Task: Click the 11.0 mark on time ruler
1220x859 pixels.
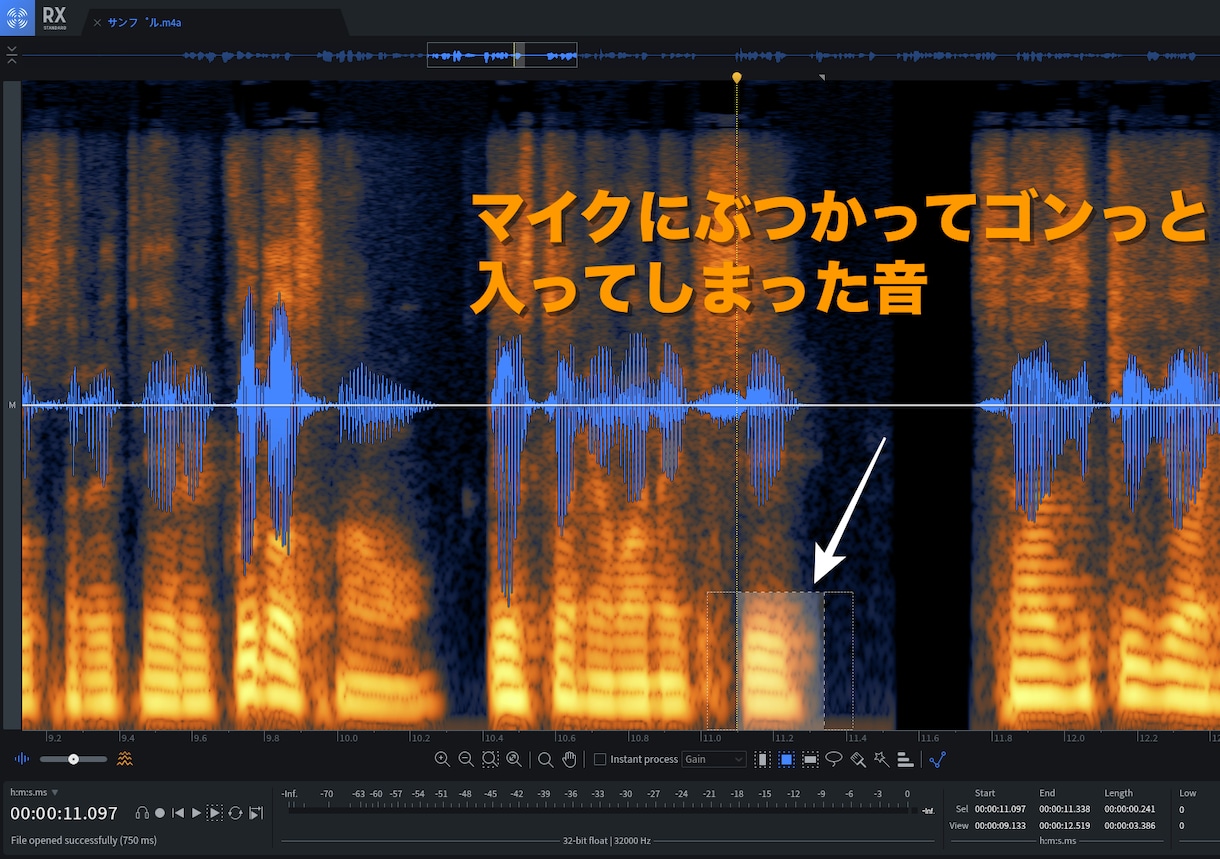Action: coord(711,738)
